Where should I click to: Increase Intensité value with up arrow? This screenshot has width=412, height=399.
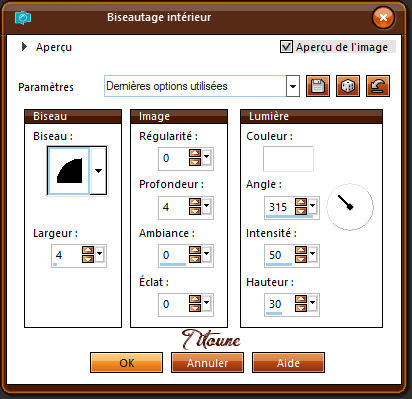coord(301,251)
